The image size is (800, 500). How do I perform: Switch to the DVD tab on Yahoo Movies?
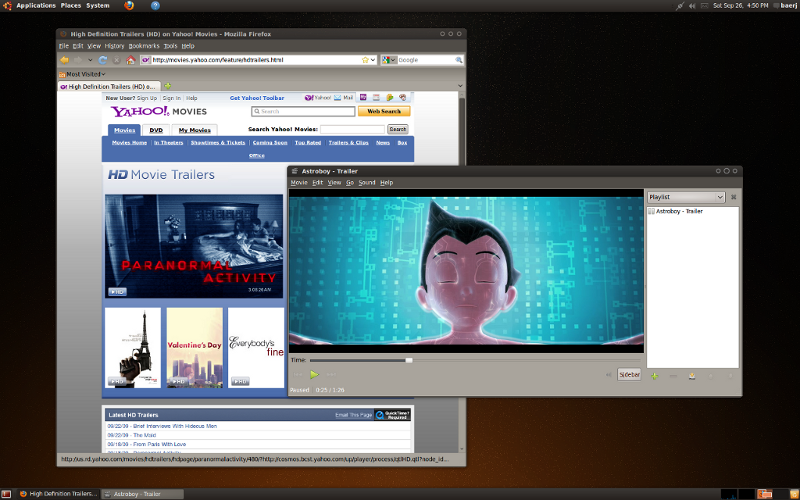(x=156, y=130)
